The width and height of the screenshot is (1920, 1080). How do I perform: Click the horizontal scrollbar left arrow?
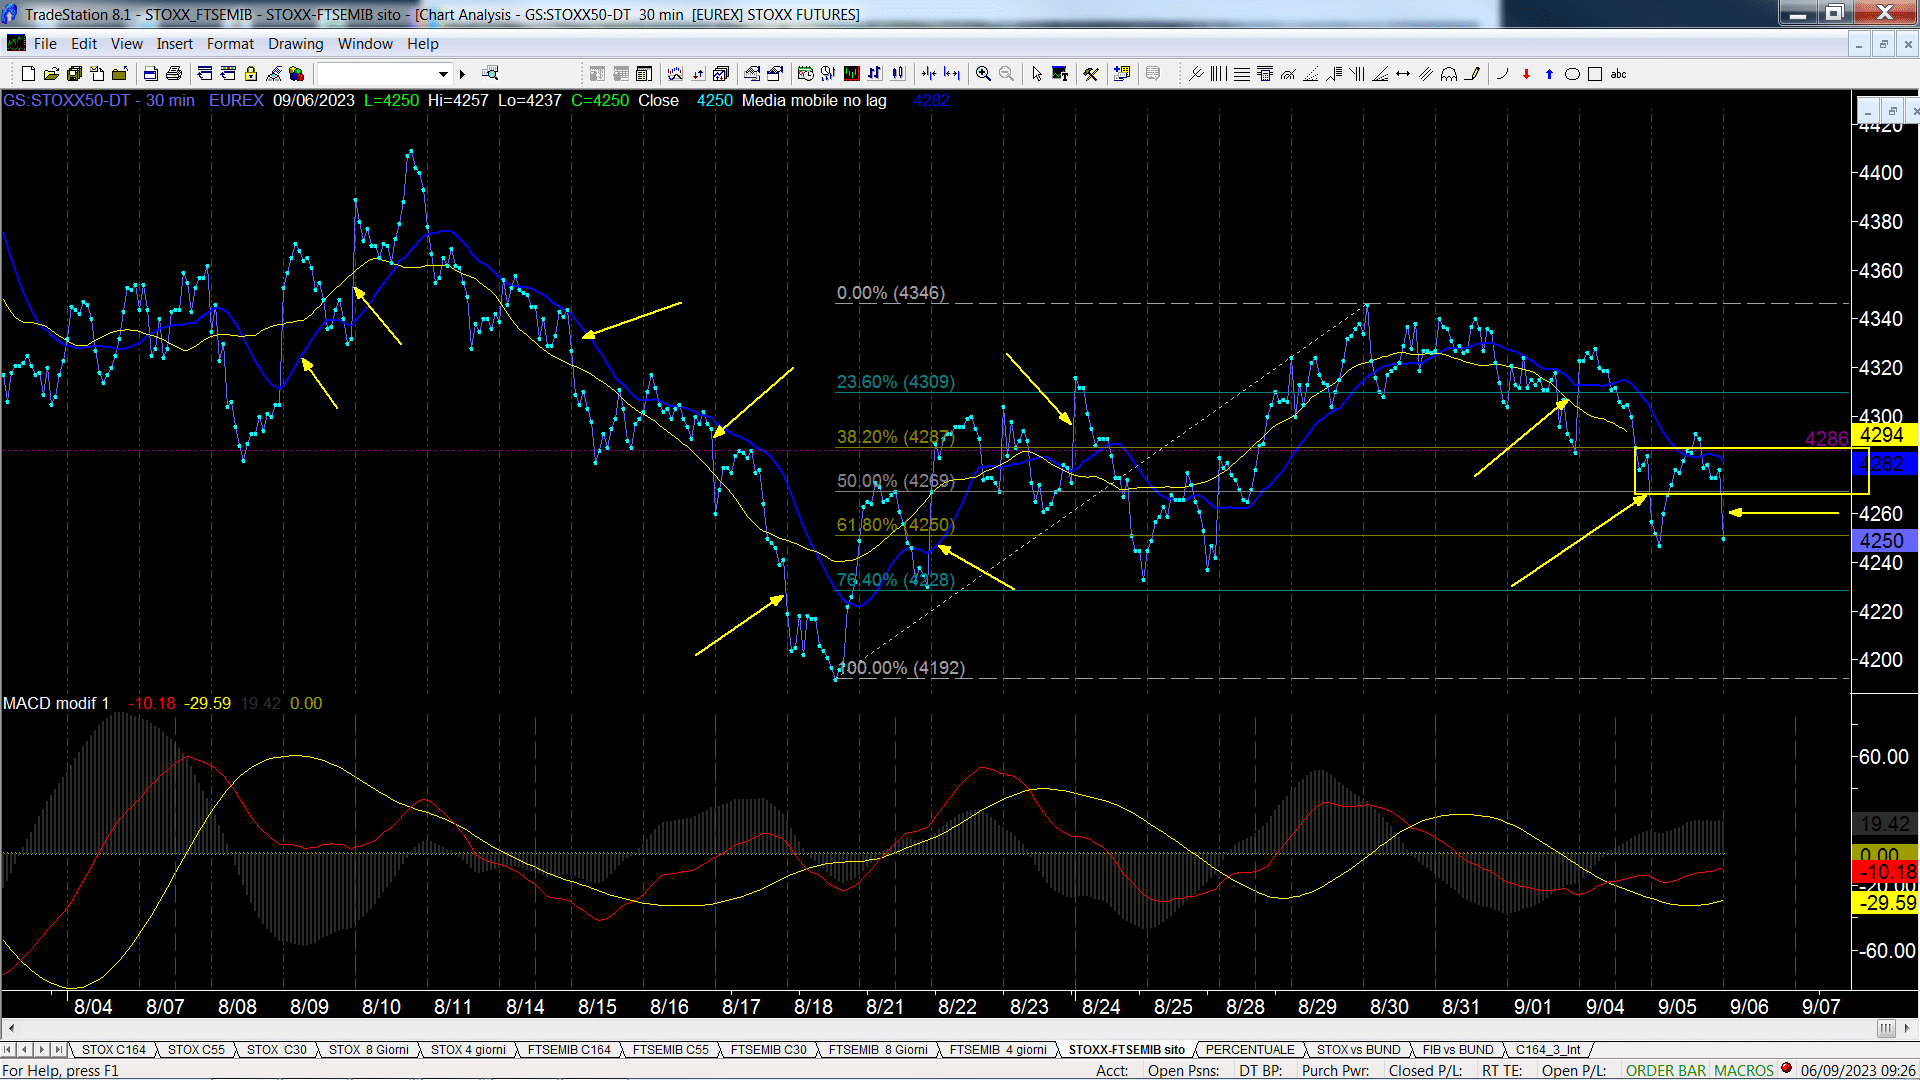[11, 1028]
